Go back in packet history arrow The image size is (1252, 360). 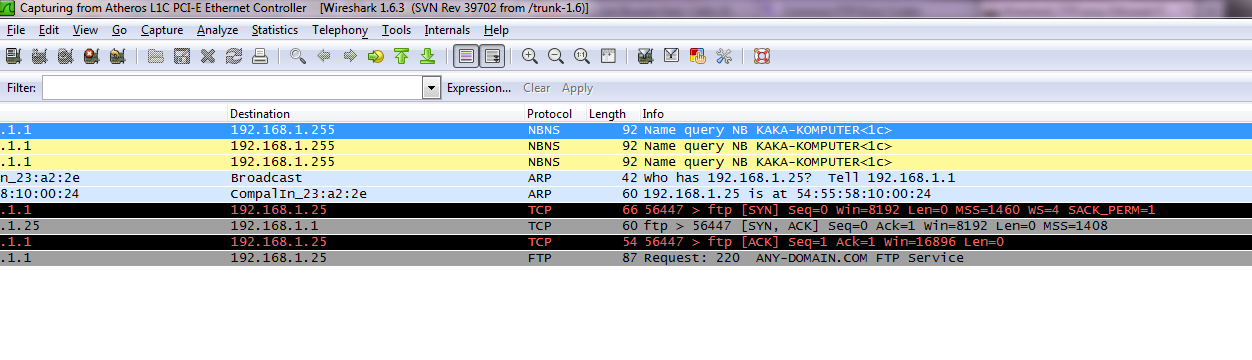[324, 56]
